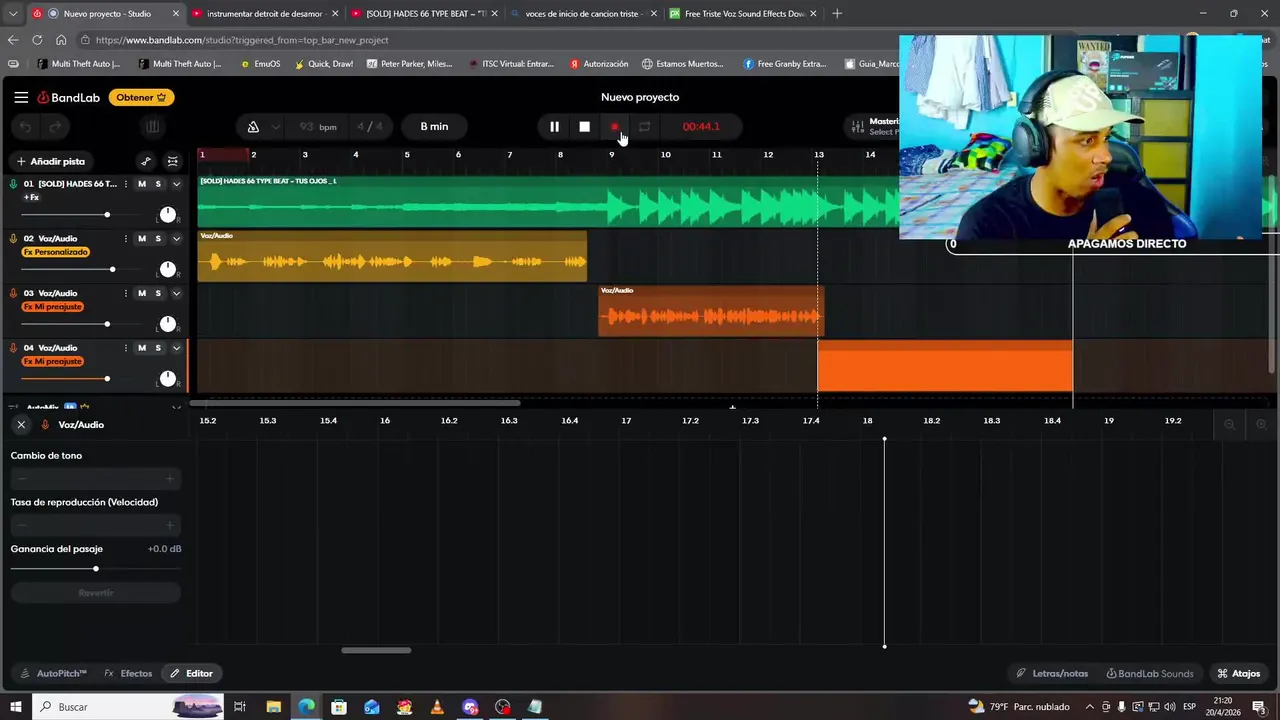
Task: Select the orange clip on track 03
Action: coord(711,311)
